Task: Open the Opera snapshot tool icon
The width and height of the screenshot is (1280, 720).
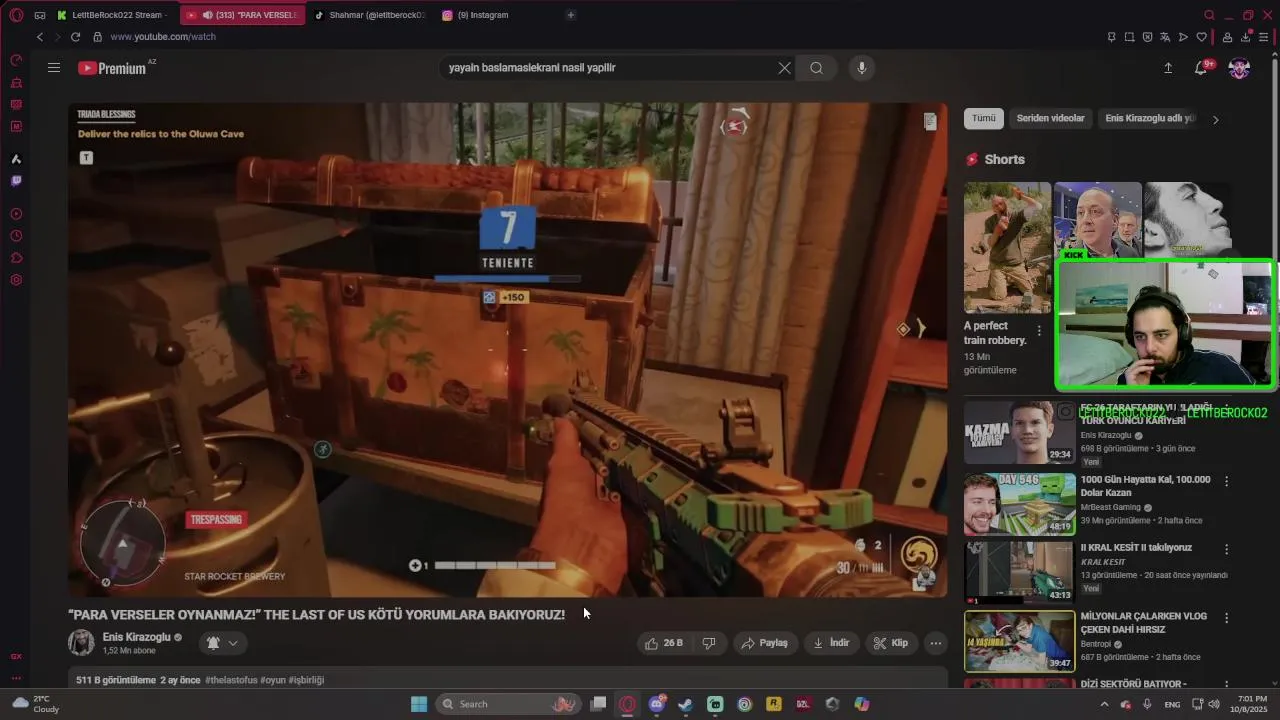Action: tap(1129, 37)
